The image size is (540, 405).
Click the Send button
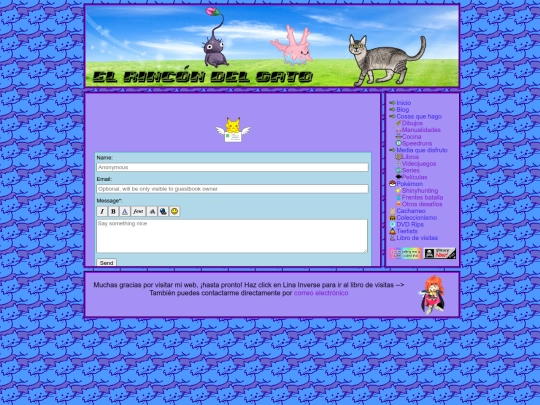click(x=106, y=262)
